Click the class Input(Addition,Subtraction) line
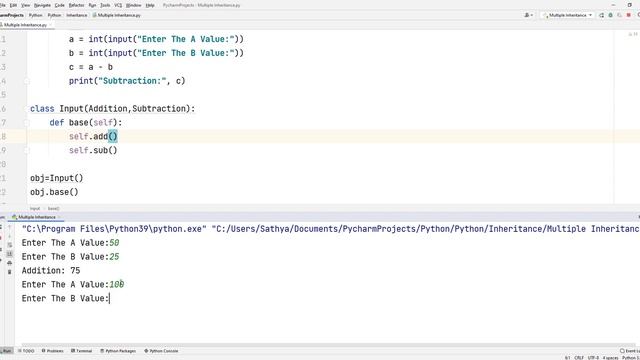 point(113,109)
